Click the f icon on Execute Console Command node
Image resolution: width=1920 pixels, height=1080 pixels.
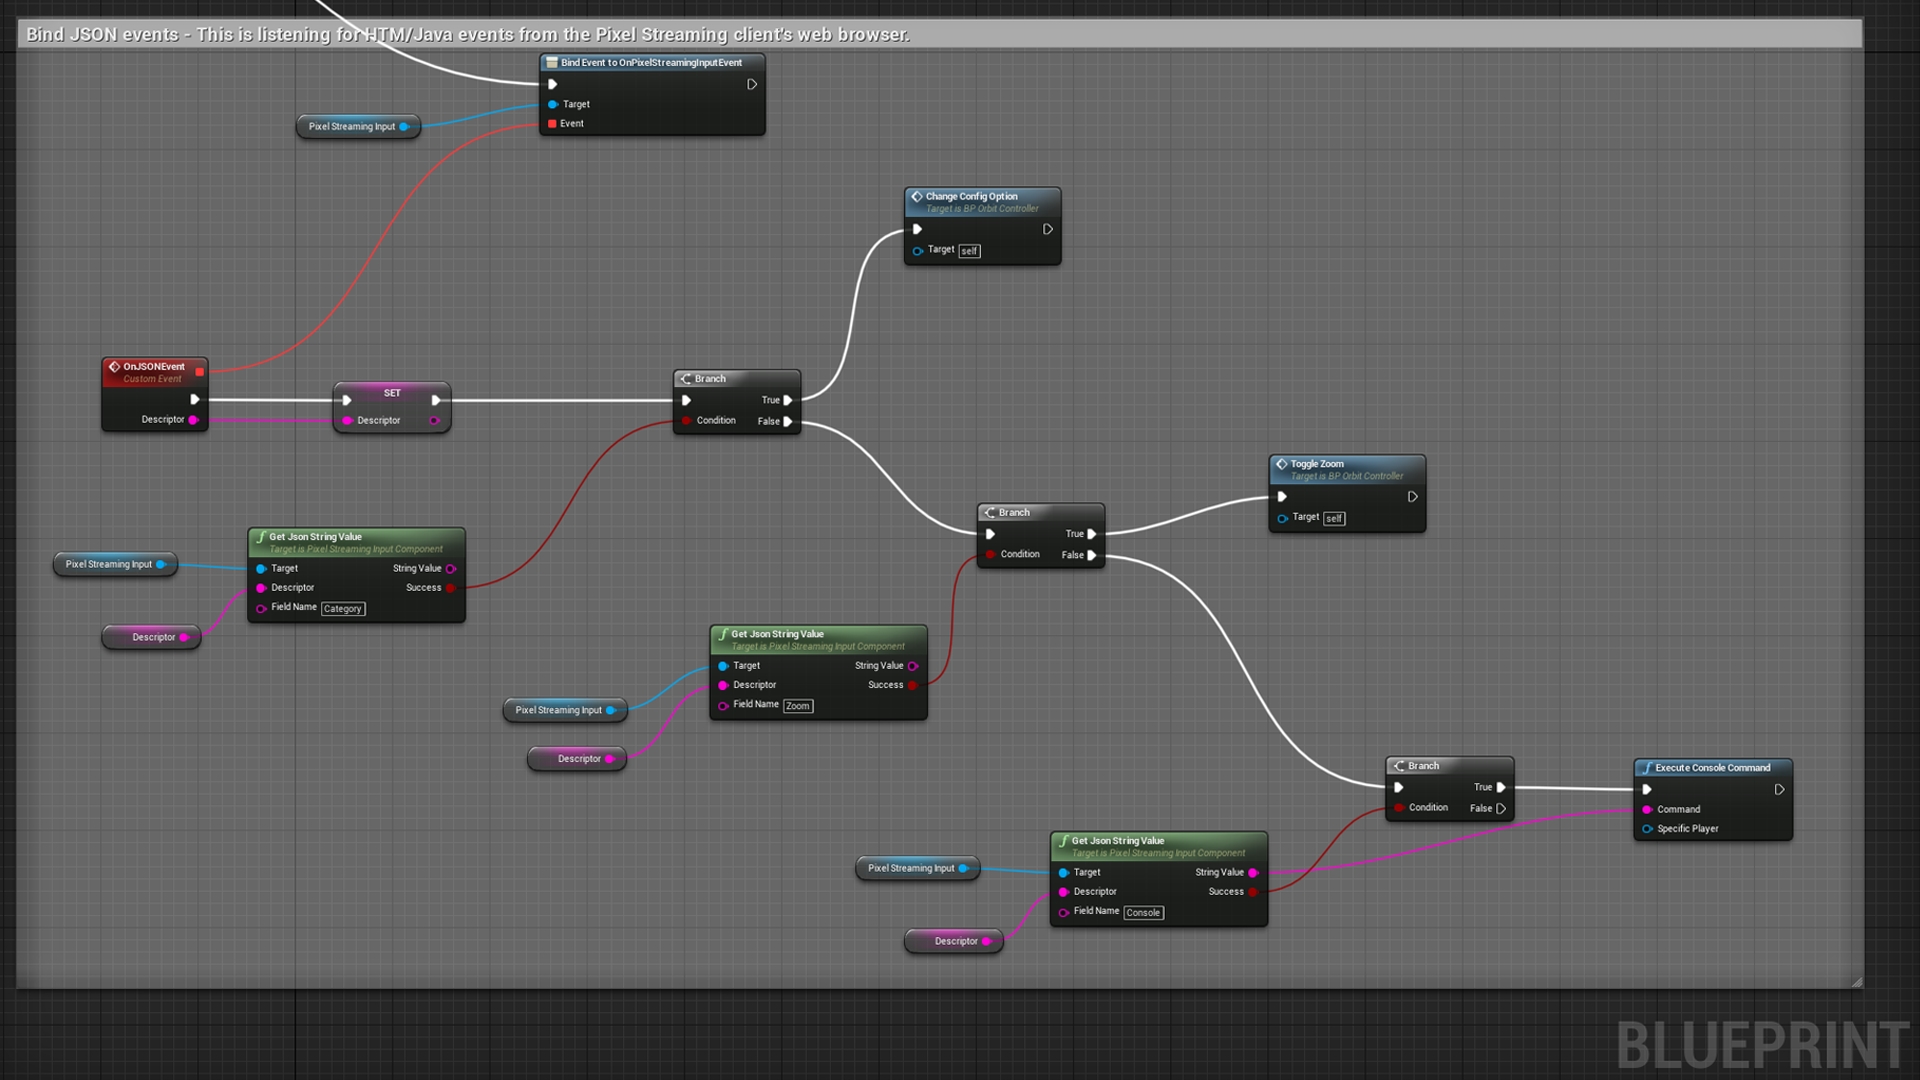click(x=1646, y=767)
